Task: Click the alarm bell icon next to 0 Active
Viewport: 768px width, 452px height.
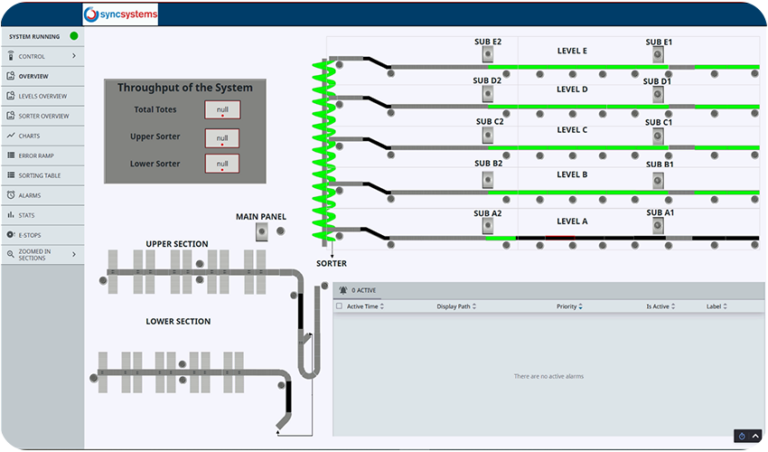Action: coord(343,290)
